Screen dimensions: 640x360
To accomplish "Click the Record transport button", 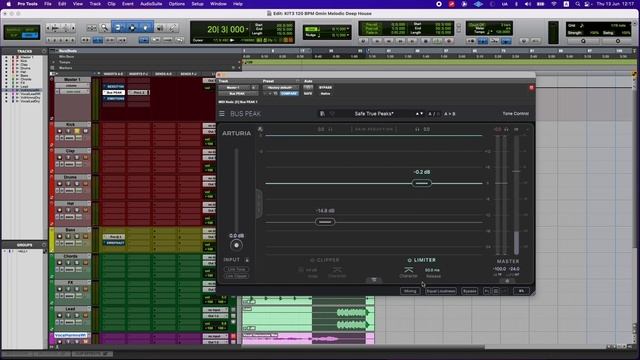I will pyautogui.click(x=449, y=41).
